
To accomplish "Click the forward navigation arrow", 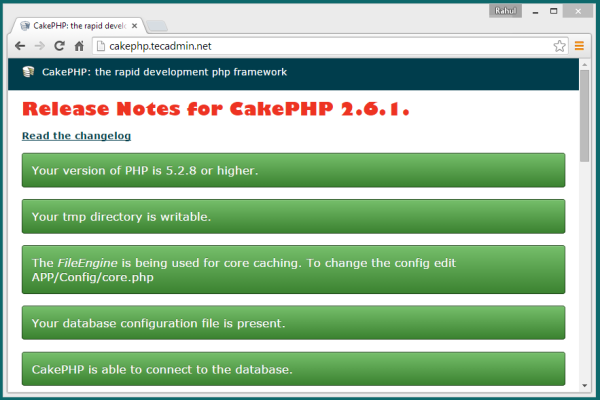I will pyautogui.click(x=40, y=46).
